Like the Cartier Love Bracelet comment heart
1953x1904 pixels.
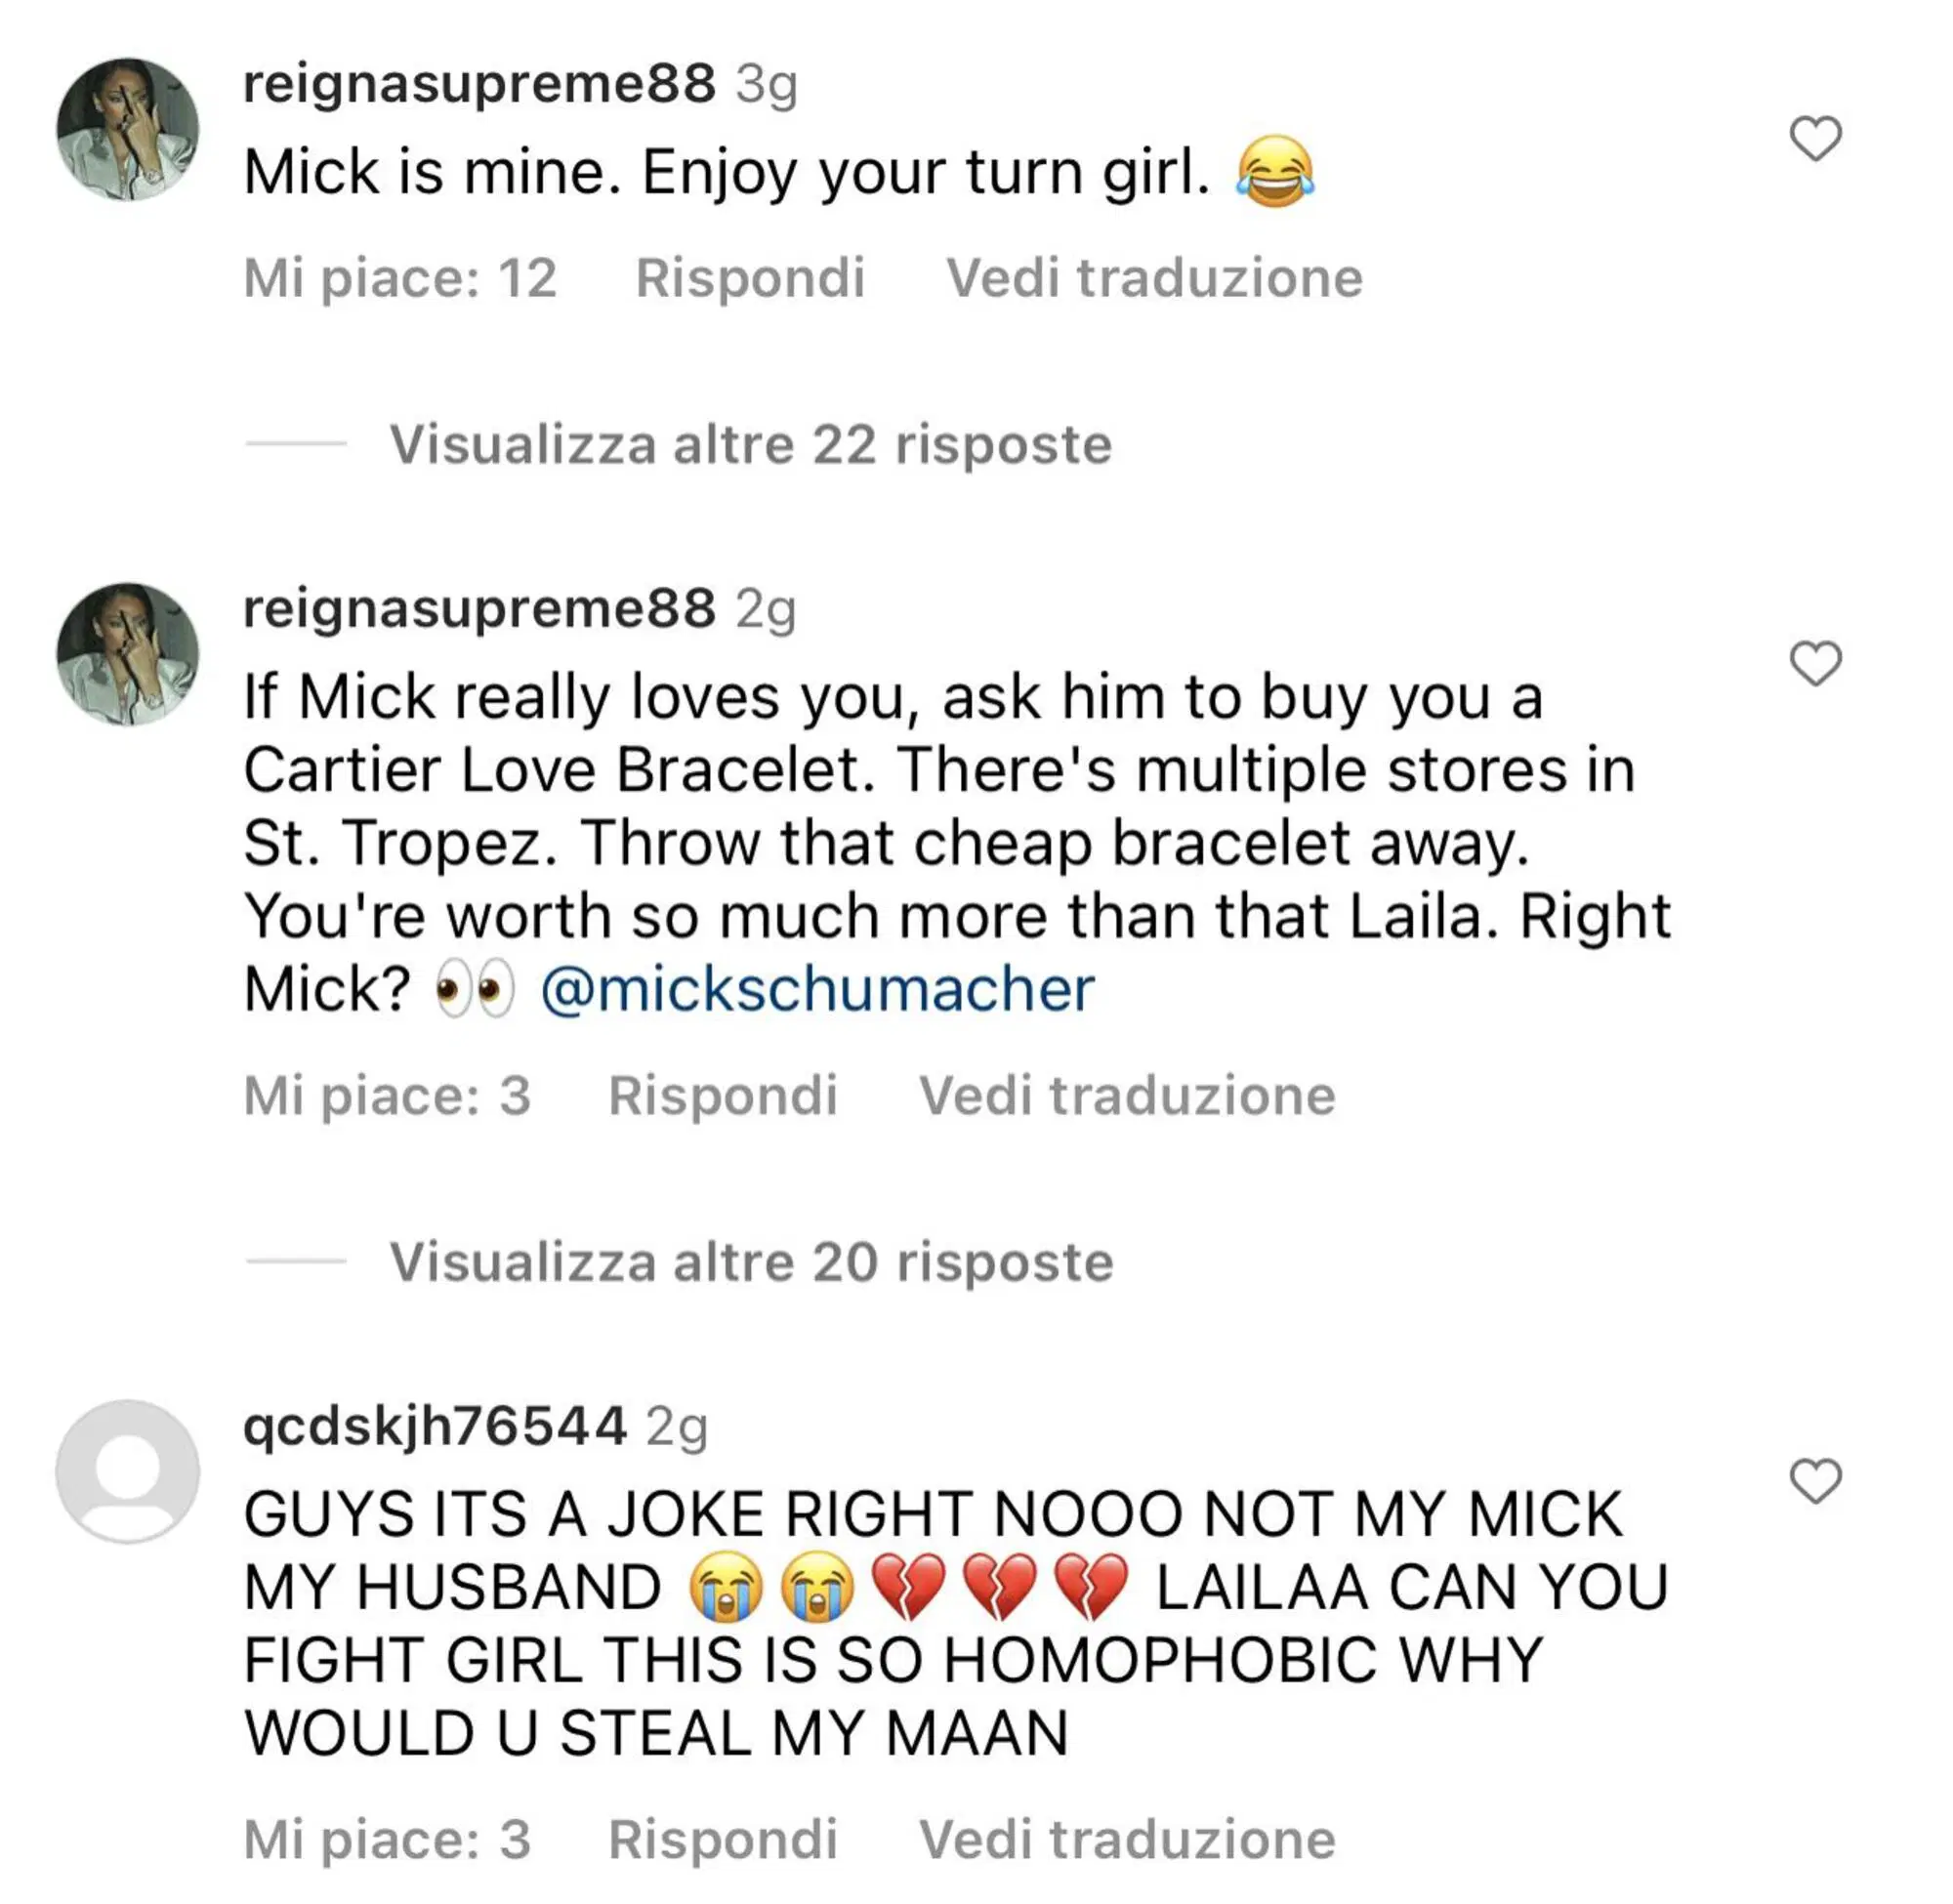click(1814, 663)
